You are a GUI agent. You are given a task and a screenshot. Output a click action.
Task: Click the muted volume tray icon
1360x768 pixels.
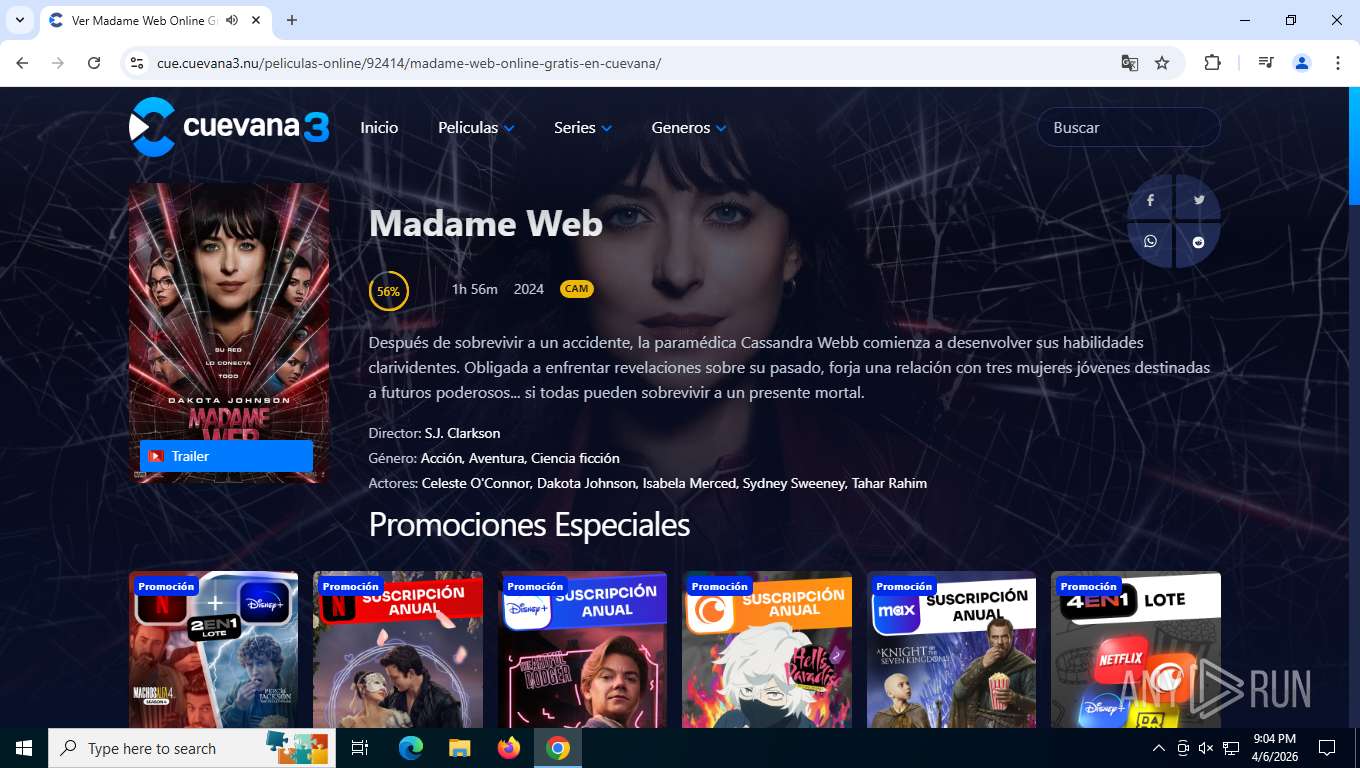click(1206, 748)
